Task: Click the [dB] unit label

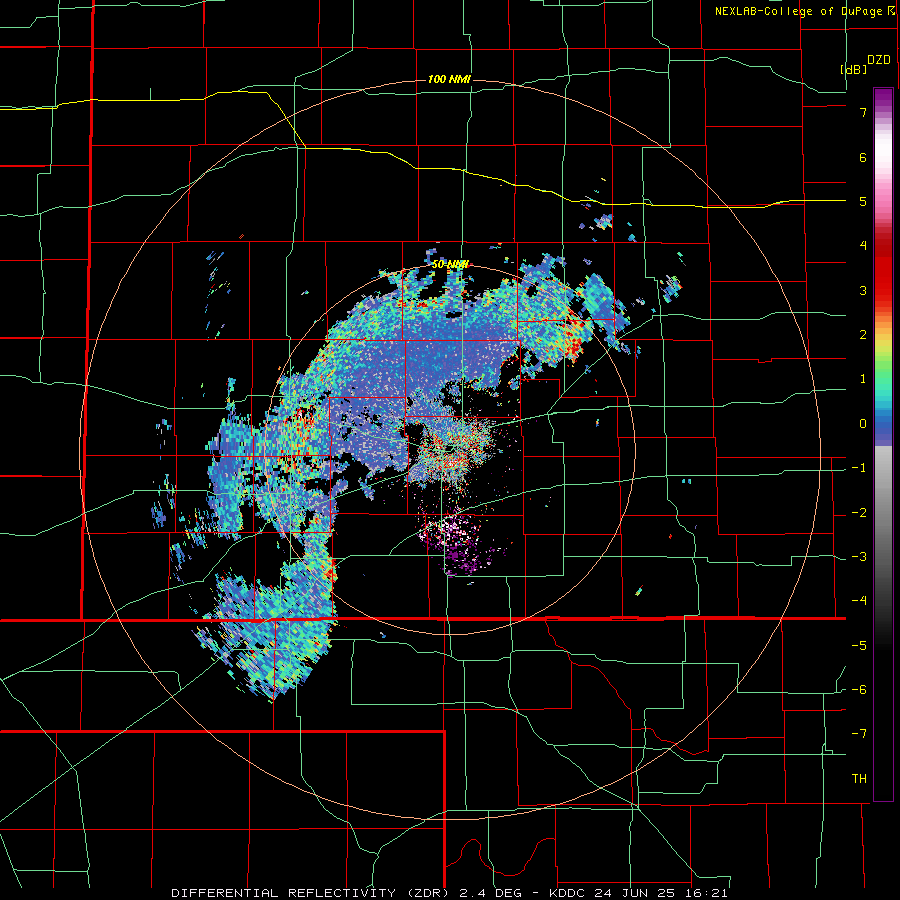Action: pyautogui.click(x=854, y=69)
